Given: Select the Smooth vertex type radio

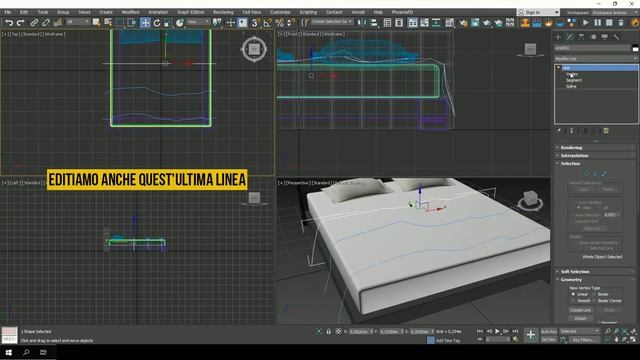Looking at the screenshot, I should pyautogui.click(x=573, y=301).
